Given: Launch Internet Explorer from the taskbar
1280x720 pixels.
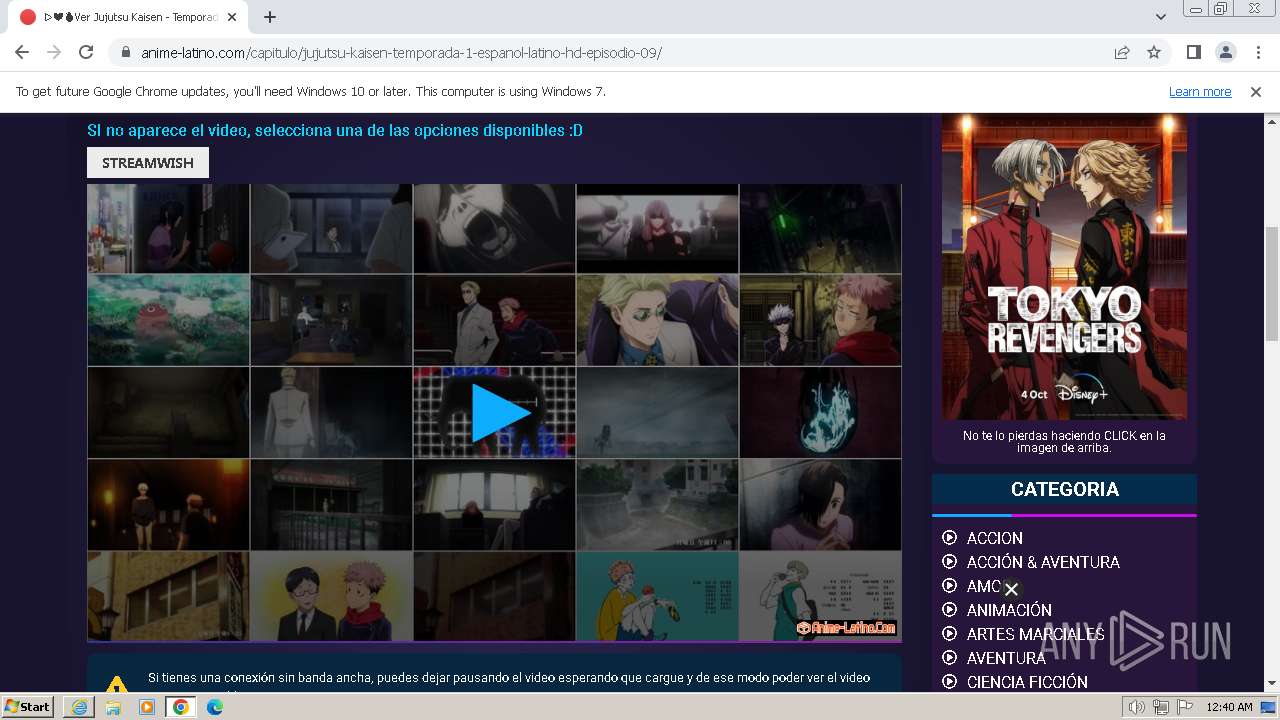Looking at the screenshot, I should [79, 707].
